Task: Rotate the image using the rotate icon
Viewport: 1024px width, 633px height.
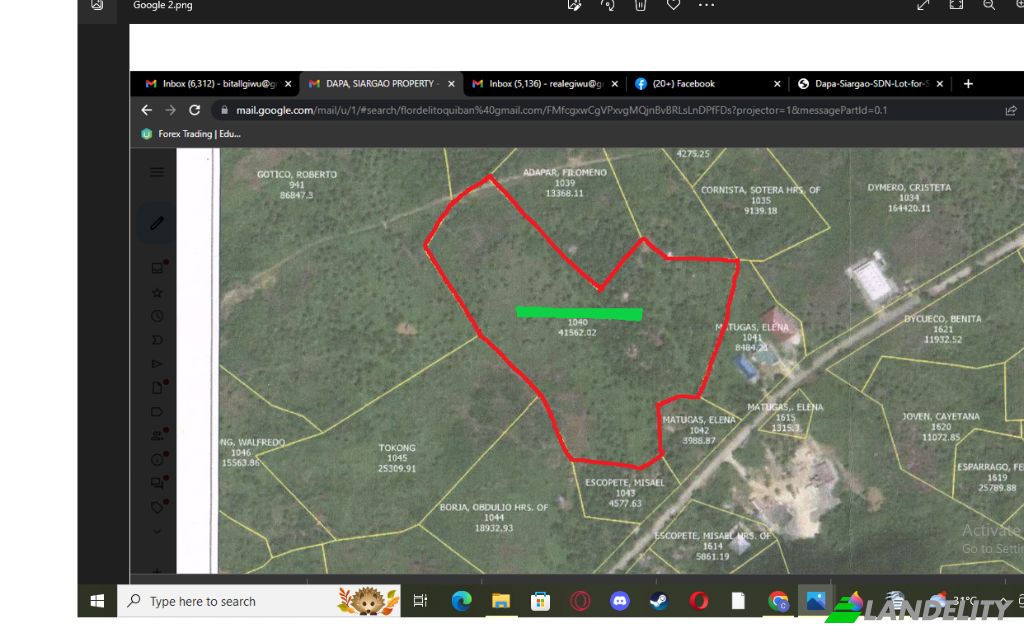Action: [x=607, y=5]
